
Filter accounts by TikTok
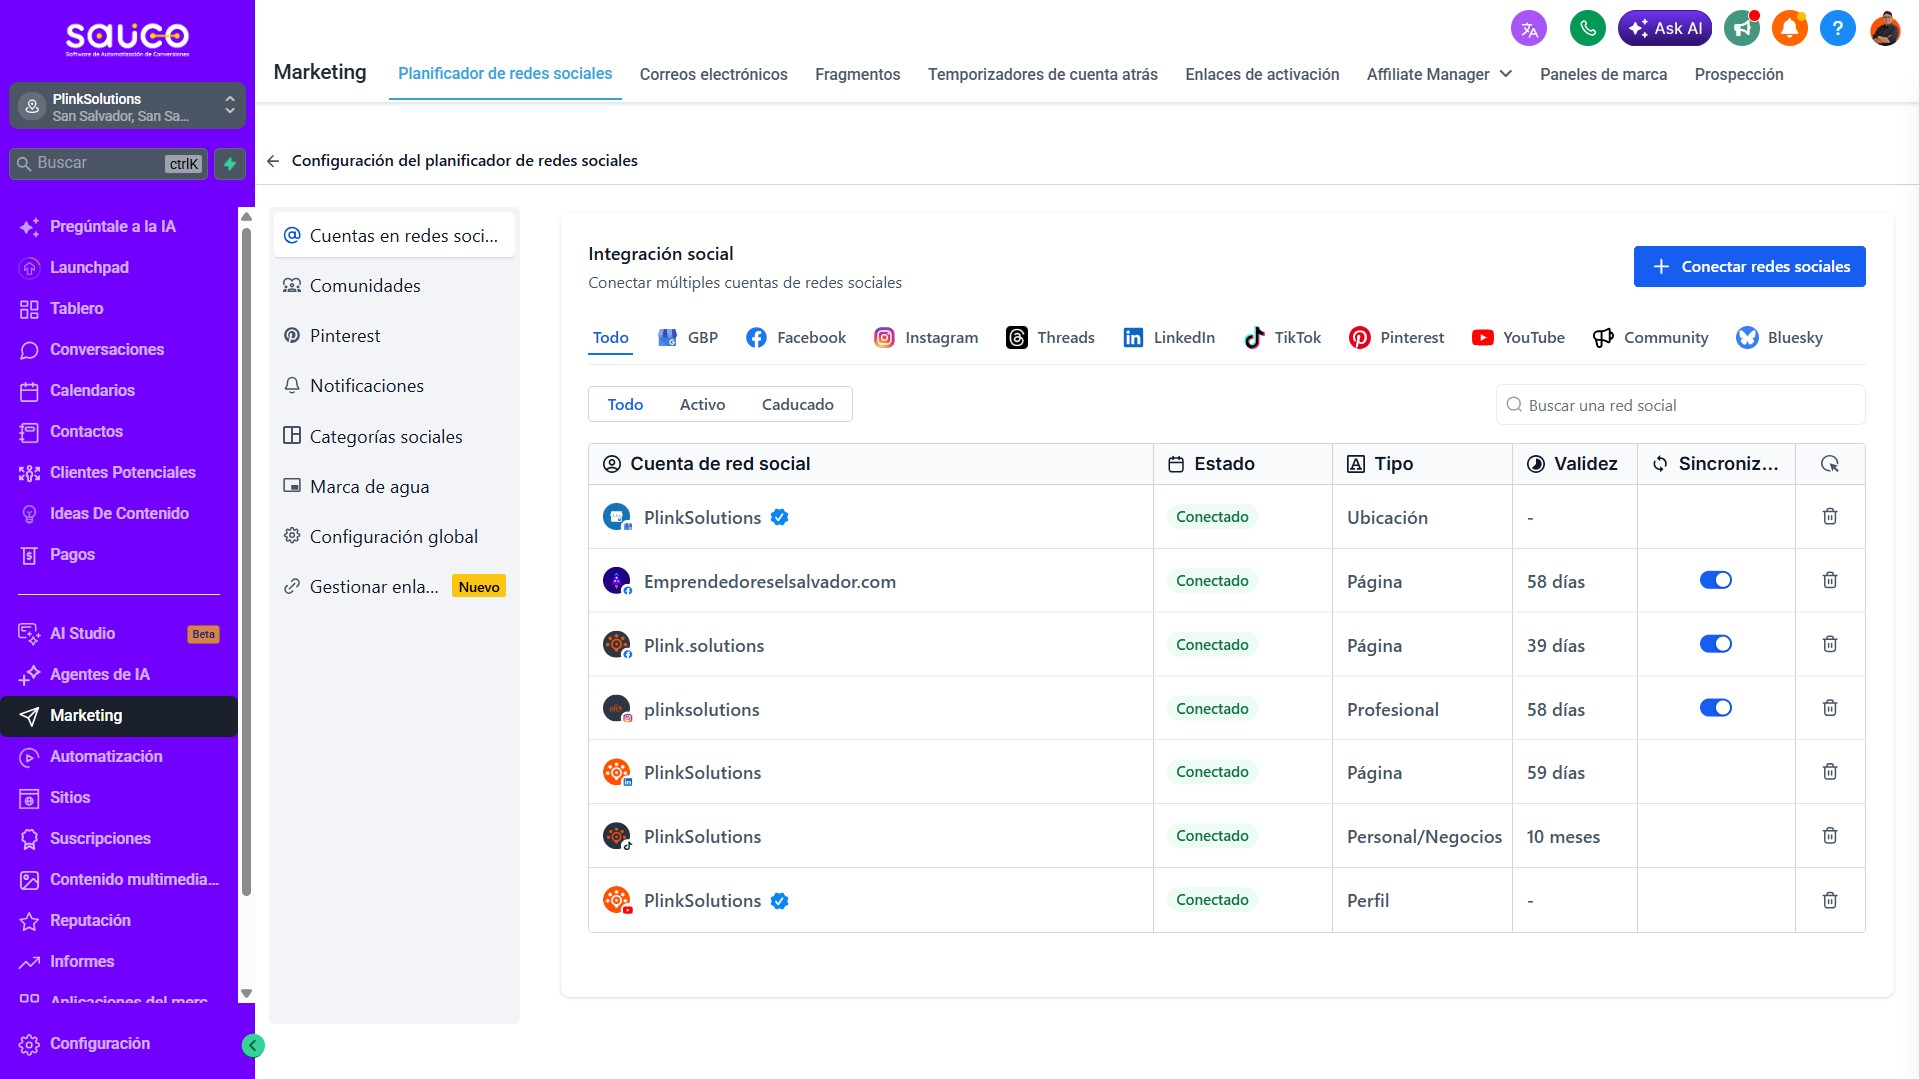pyautogui.click(x=1282, y=338)
